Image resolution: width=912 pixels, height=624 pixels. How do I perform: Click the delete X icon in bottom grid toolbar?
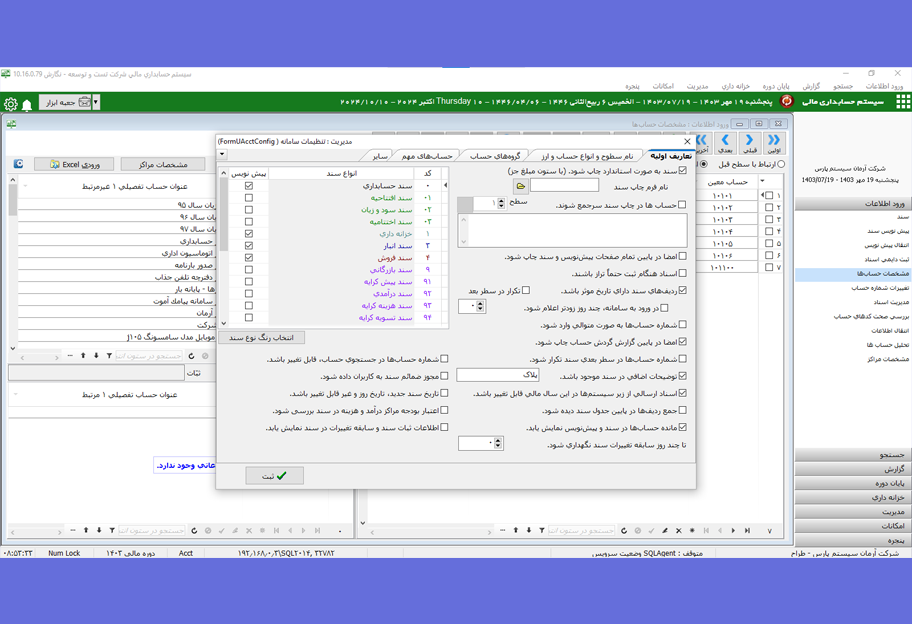[x=678, y=530]
